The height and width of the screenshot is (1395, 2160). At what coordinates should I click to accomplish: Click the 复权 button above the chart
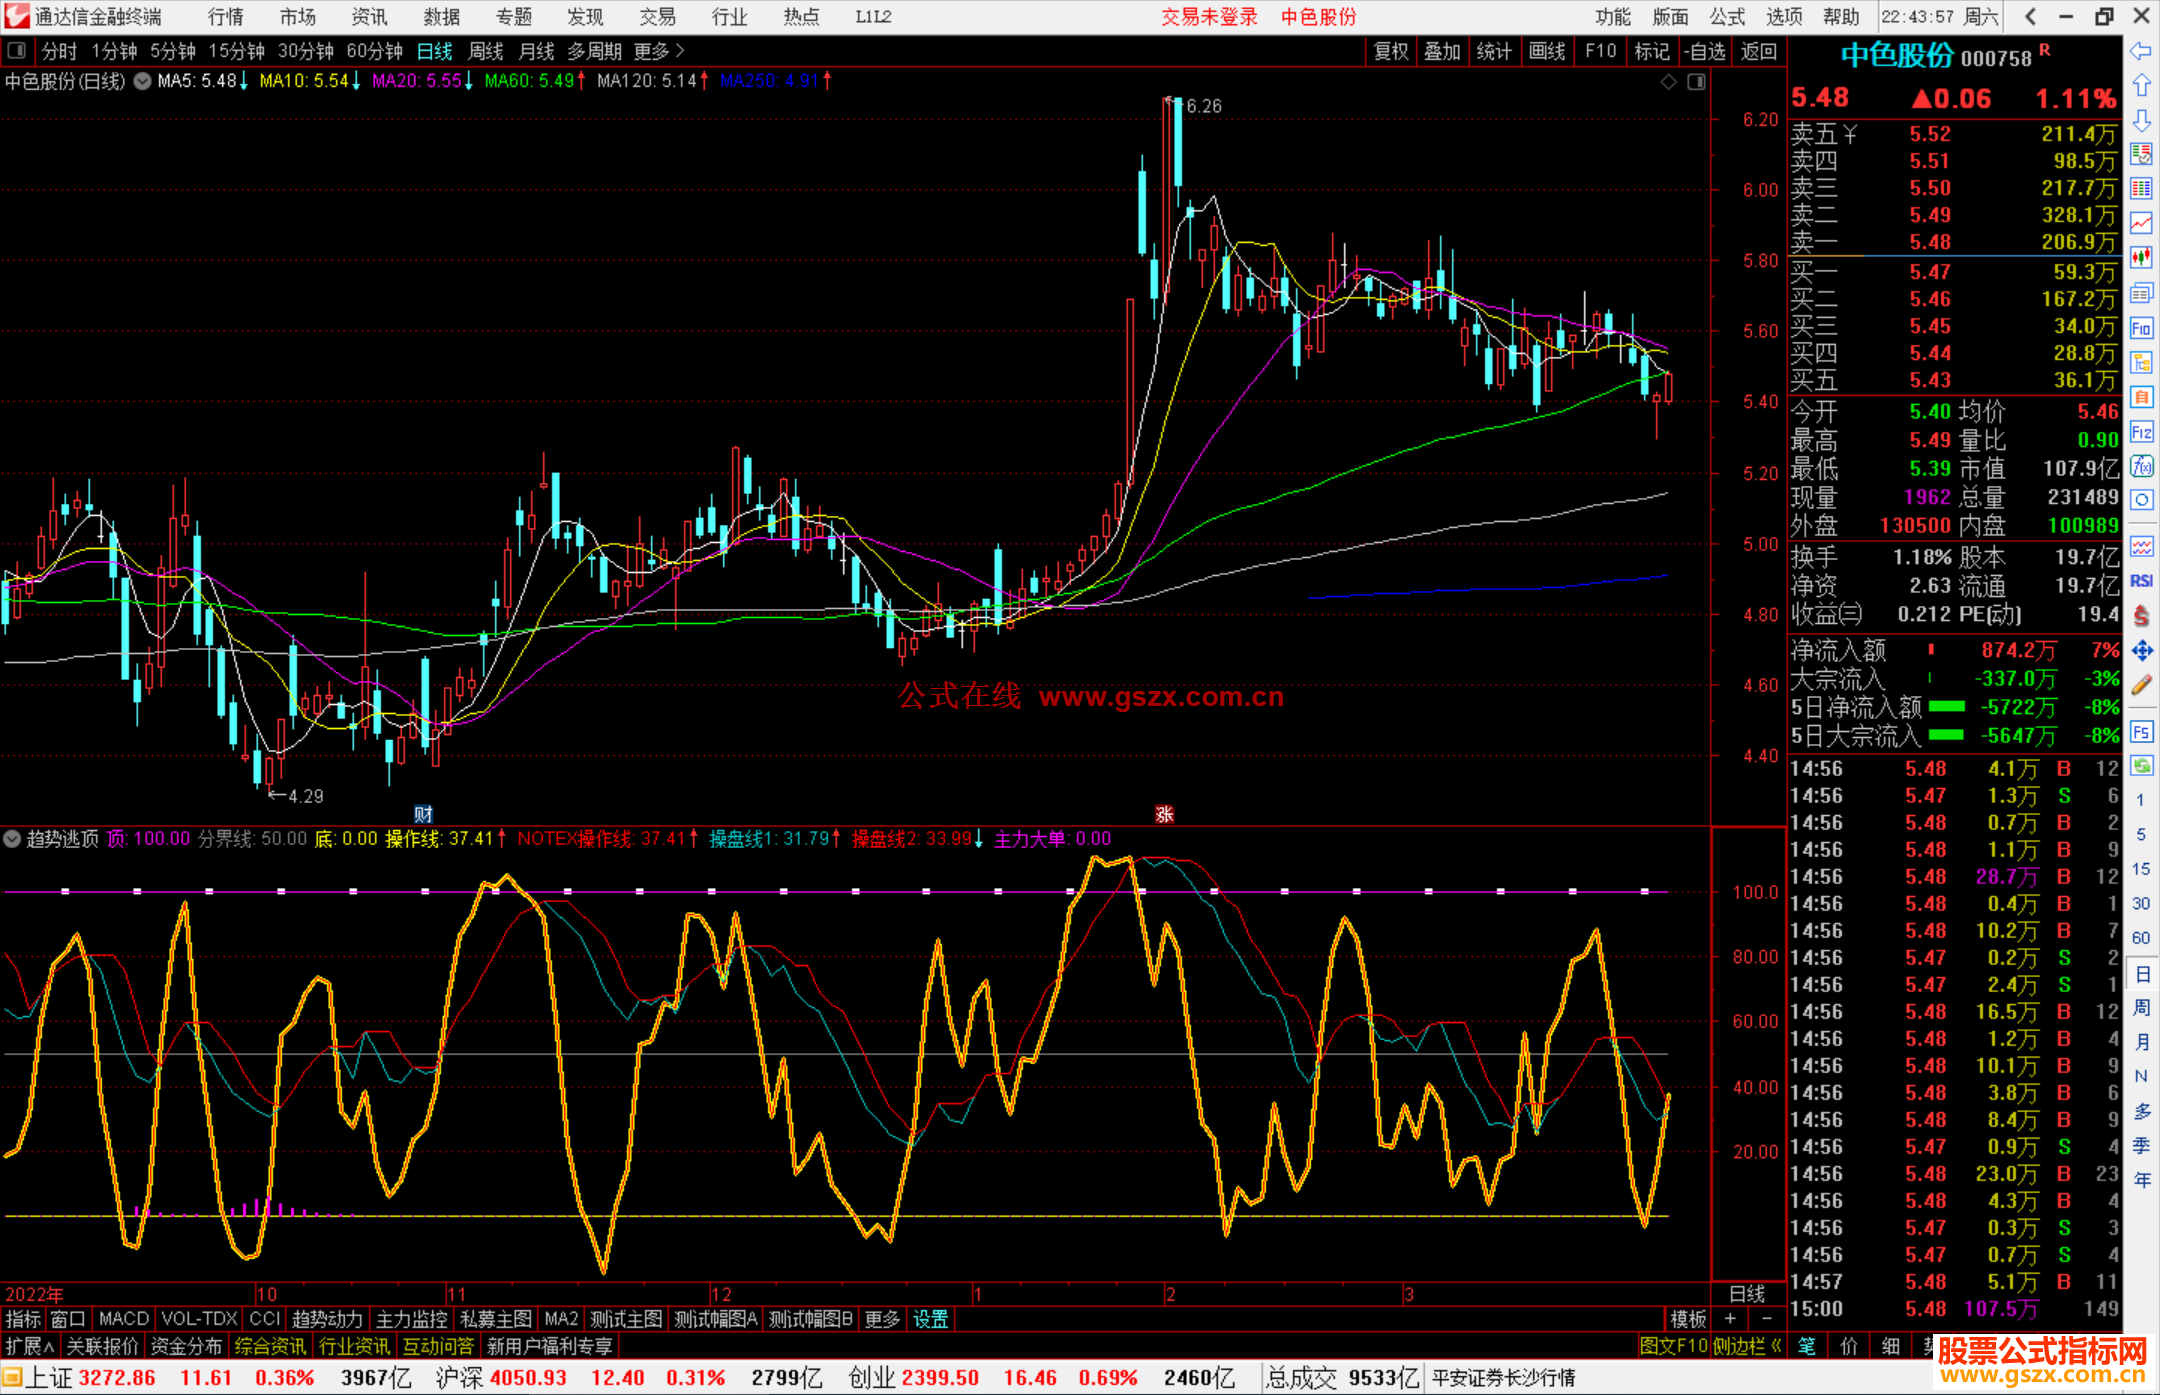coord(1391,51)
